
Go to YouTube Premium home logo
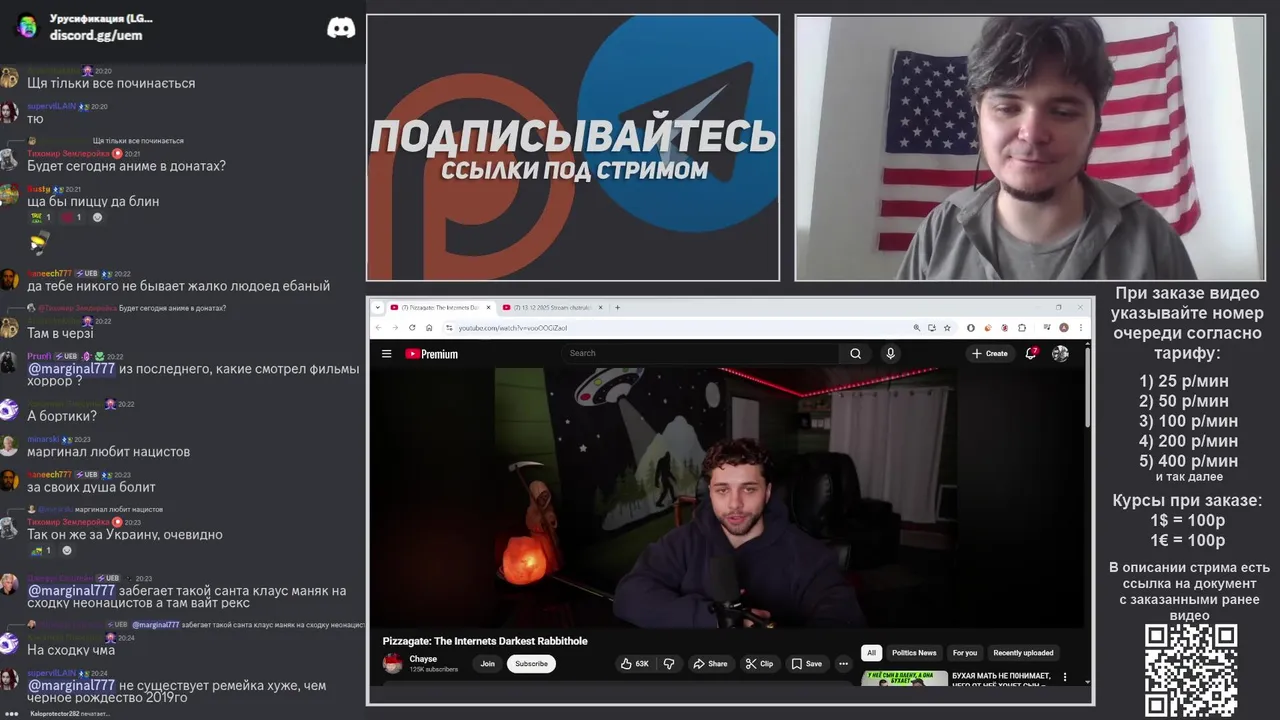click(x=431, y=353)
